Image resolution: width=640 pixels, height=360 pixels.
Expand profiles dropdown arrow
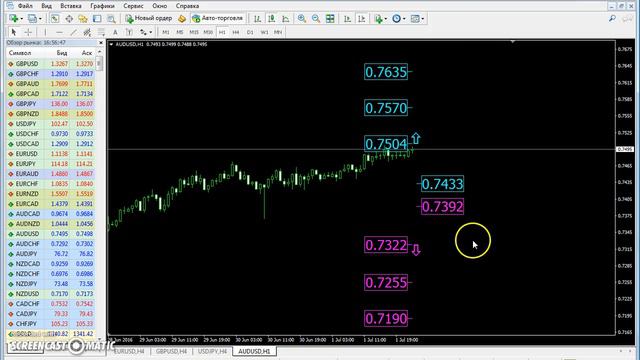tap(40, 19)
